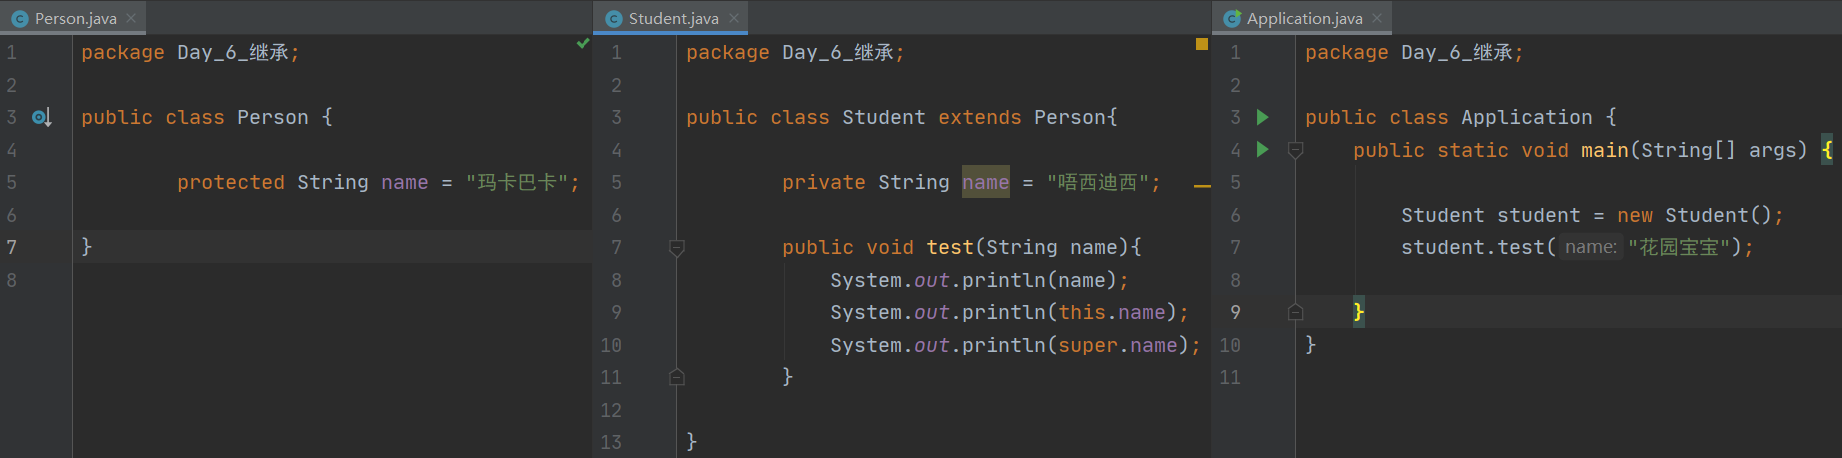Viewport: 1842px width, 458px height.
Task: Click the highlighted name field in Student.java
Action: (985, 182)
